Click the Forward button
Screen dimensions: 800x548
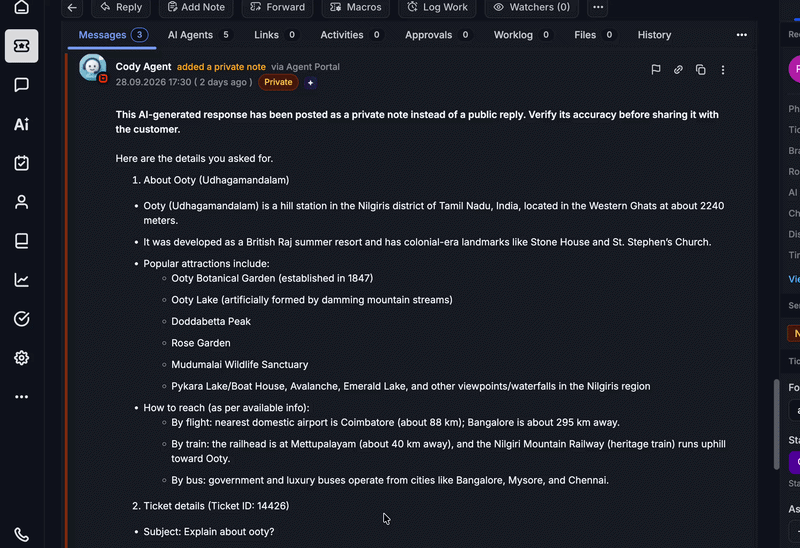pyautogui.click(x=278, y=7)
